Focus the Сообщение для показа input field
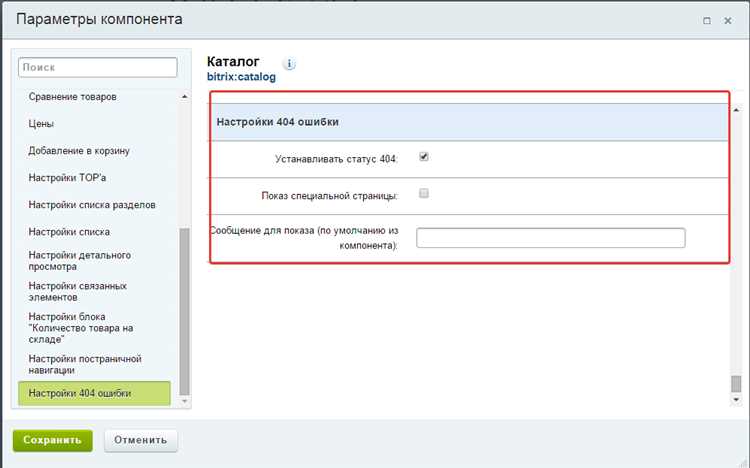750x468 pixels. click(x=551, y=238)
